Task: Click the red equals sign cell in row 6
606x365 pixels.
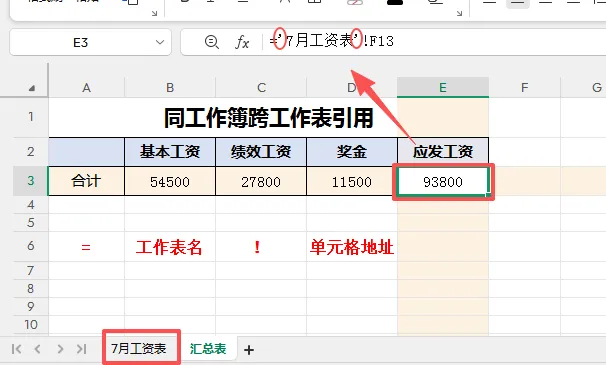Action: pos(87,246)
